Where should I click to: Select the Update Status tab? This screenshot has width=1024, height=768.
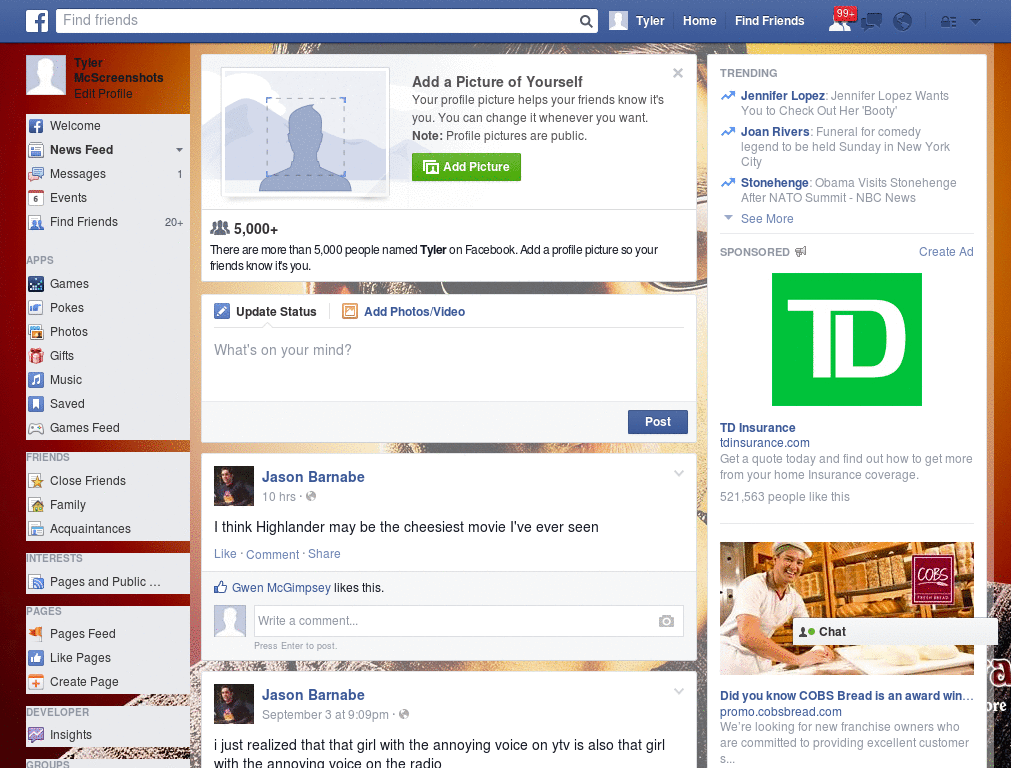pos(265,312)
